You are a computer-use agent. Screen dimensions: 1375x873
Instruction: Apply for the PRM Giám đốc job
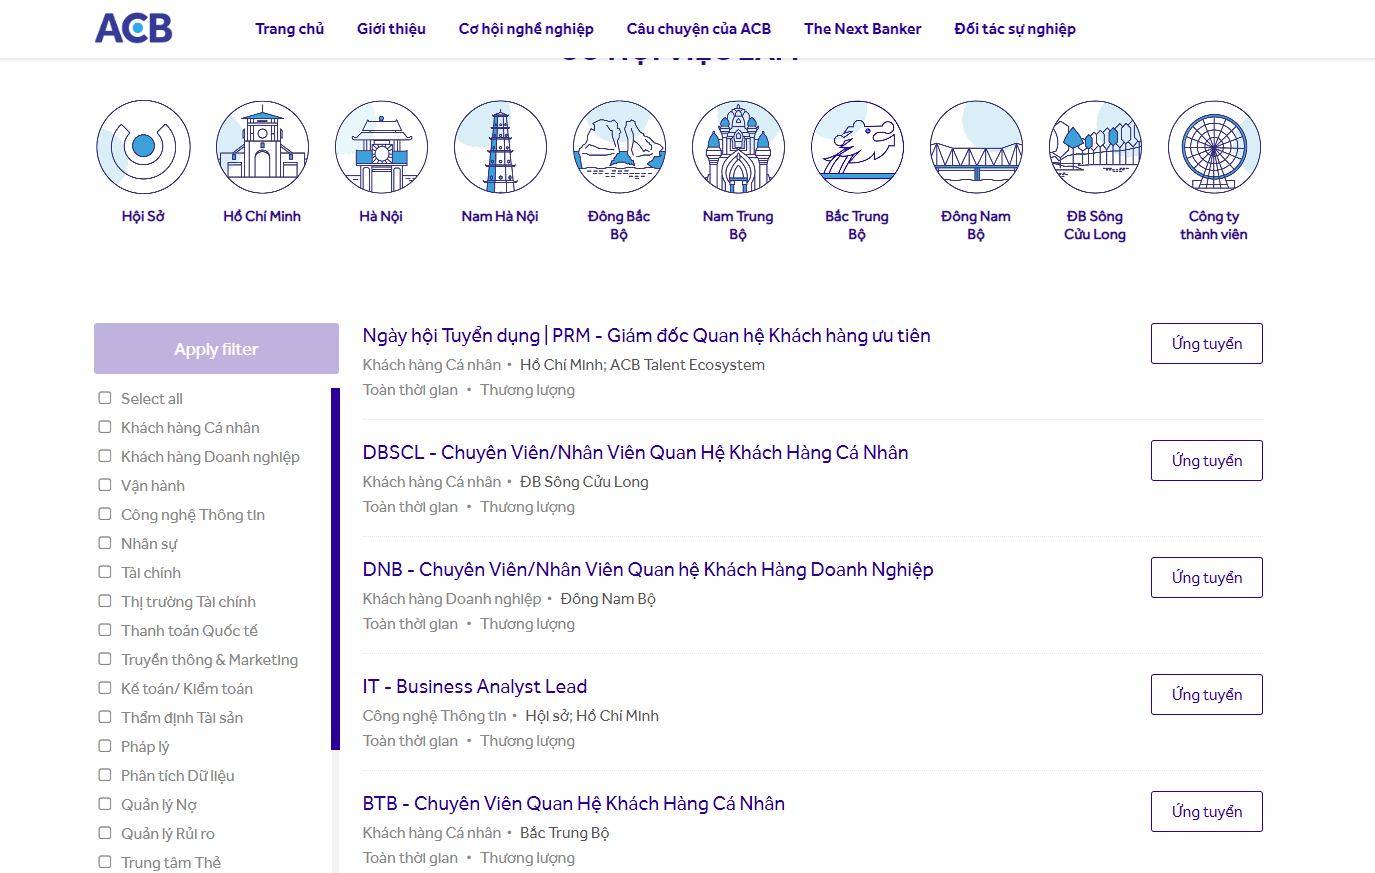(1207, 344)
